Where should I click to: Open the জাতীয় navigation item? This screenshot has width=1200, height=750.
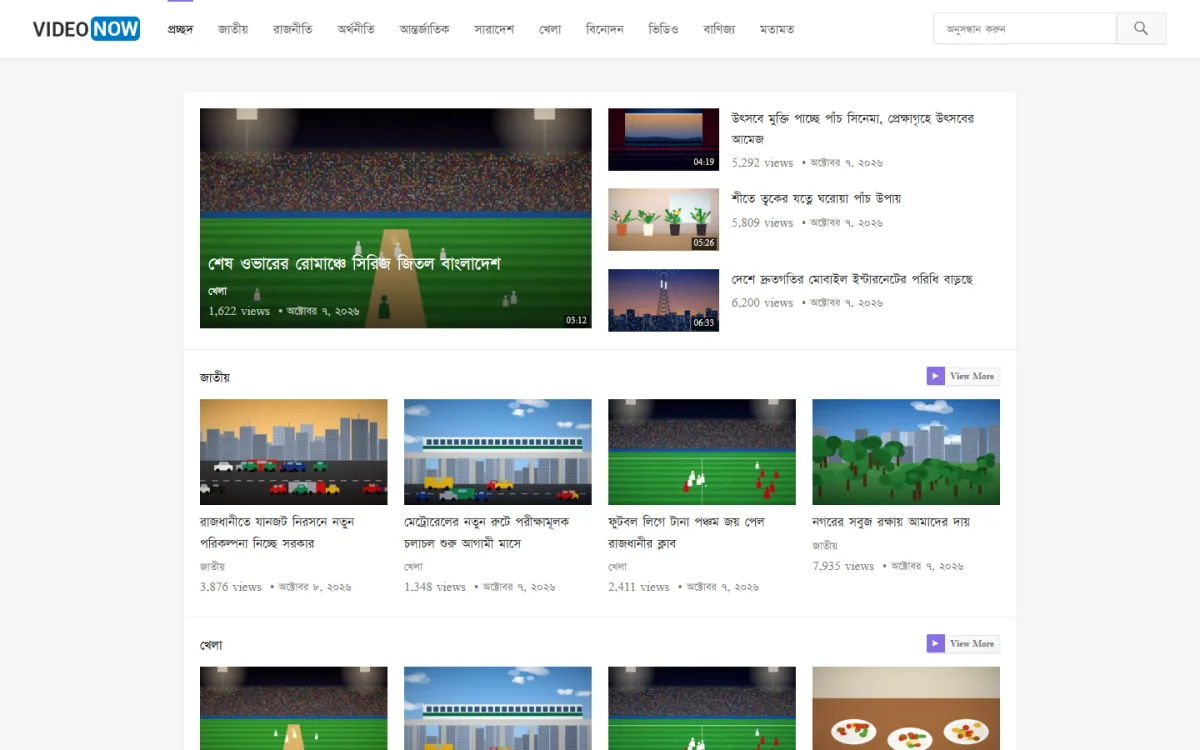[233, 29]
